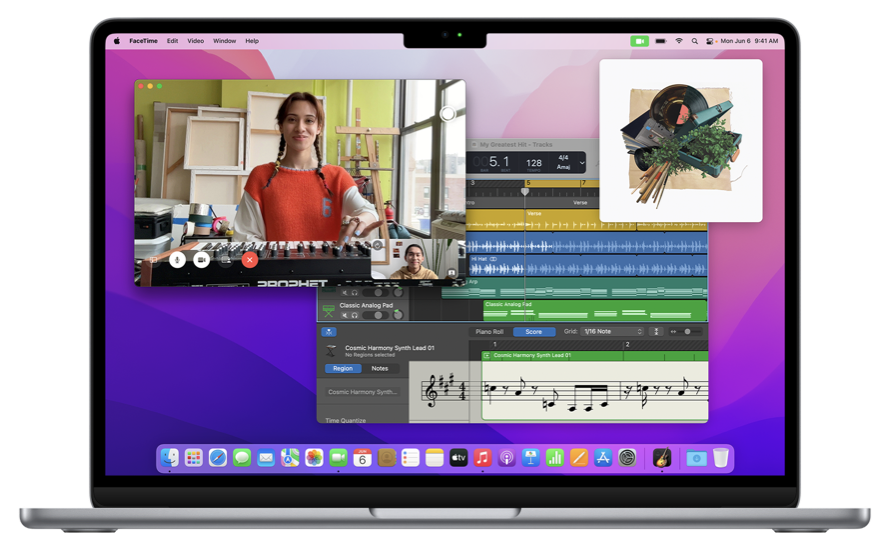The image size is (890, 550).
Task: Open the Grid 1/16 Note dropdown
Action: [613, 331]
